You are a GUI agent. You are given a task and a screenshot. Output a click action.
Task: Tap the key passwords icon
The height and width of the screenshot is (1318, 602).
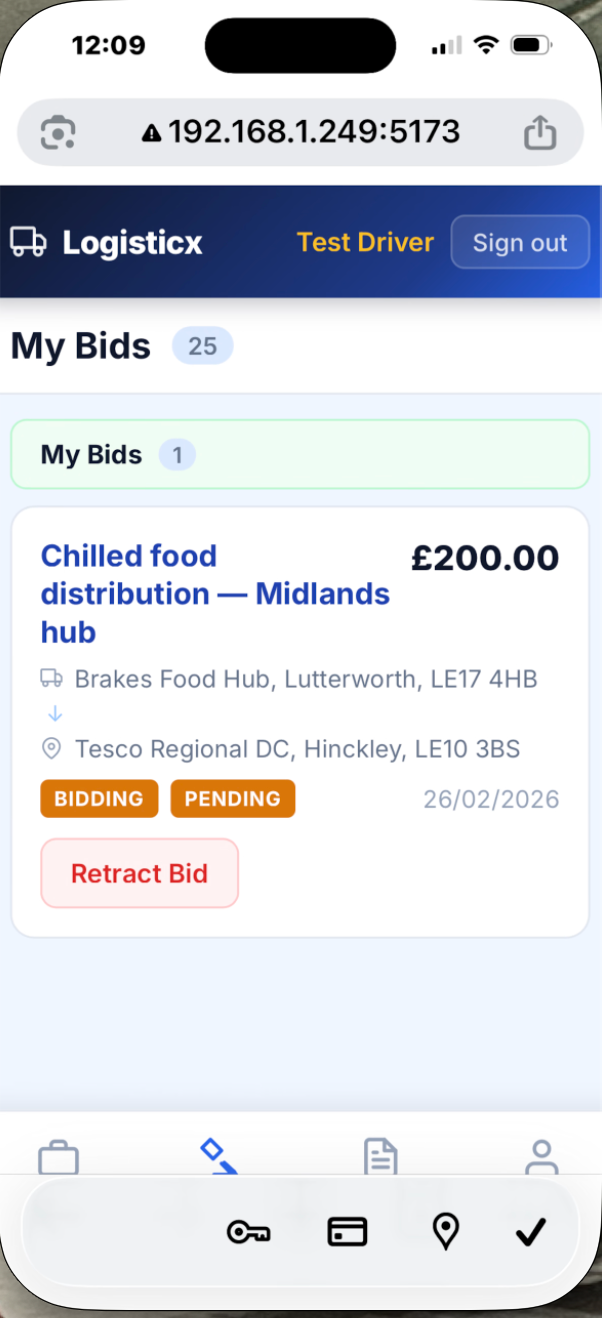(249, 1232)
